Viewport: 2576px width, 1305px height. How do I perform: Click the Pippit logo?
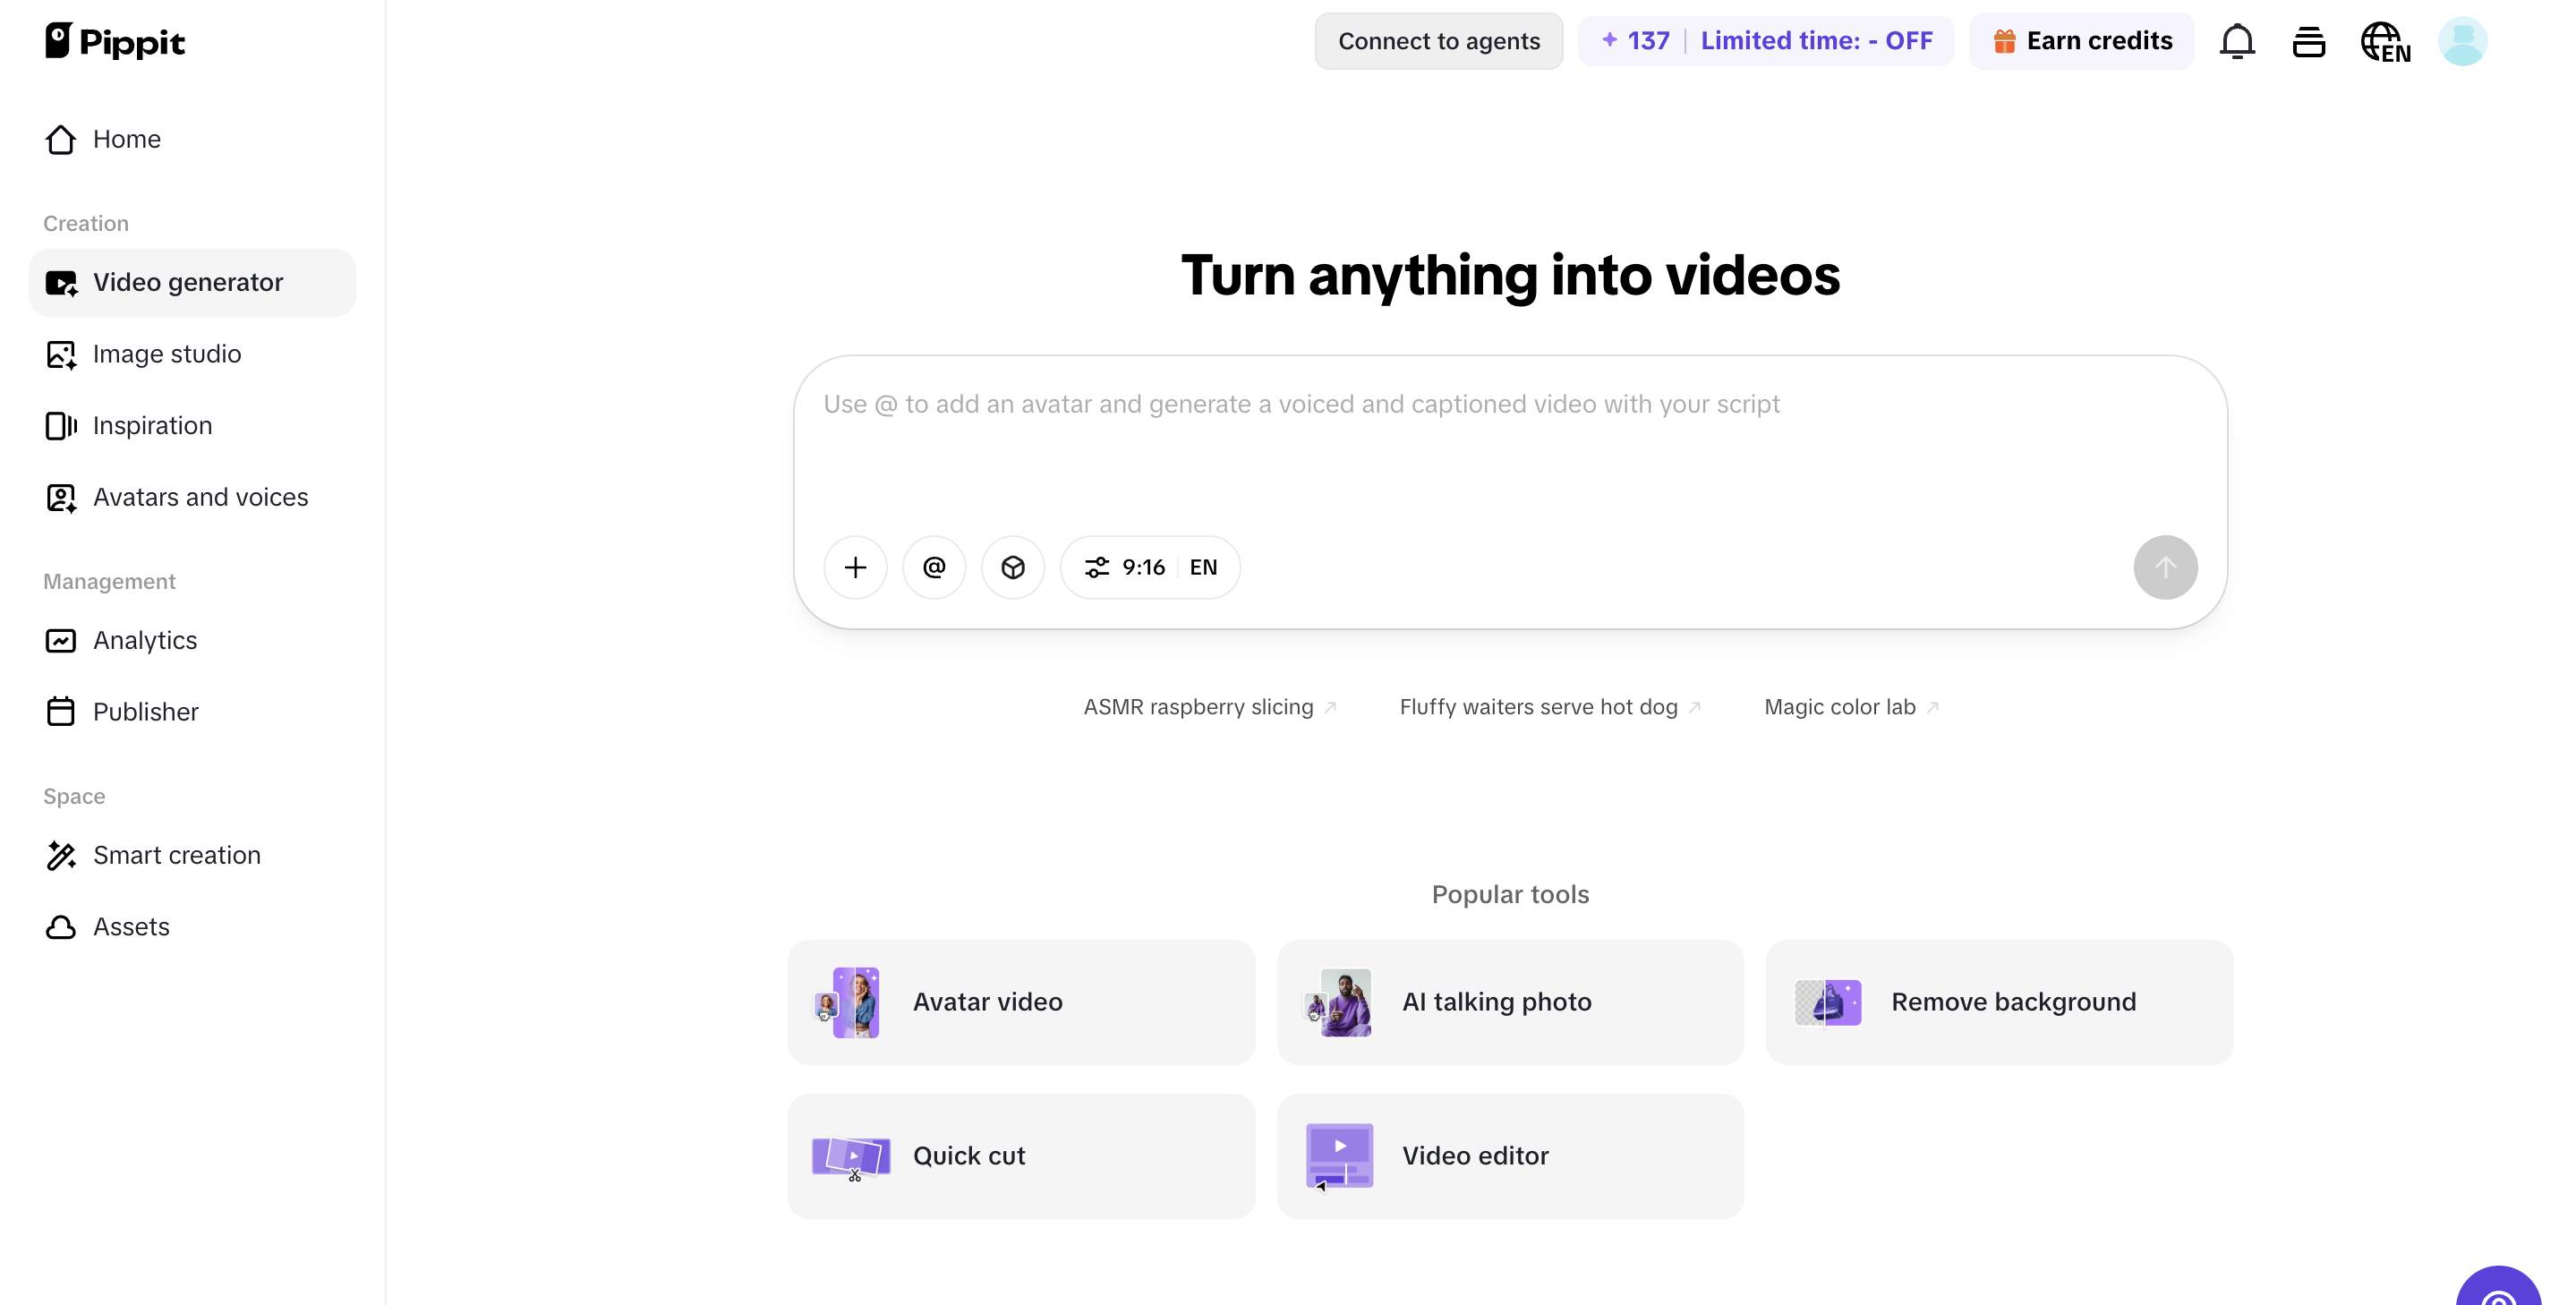click(115, 41)
